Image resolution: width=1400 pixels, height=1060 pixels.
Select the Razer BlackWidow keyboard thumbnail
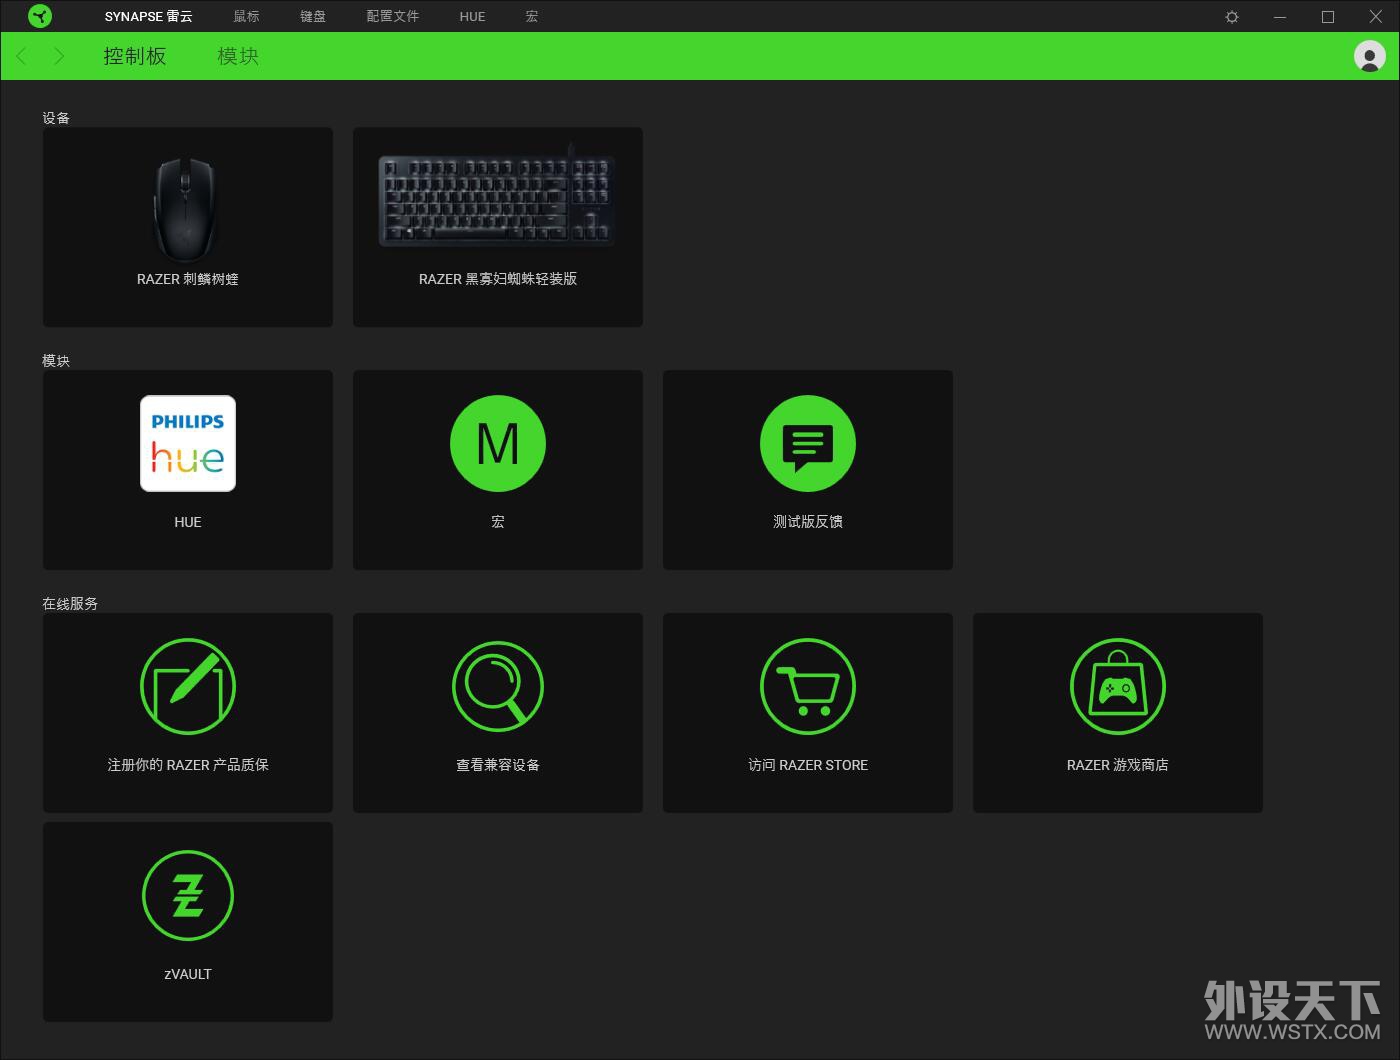point(497,200)
